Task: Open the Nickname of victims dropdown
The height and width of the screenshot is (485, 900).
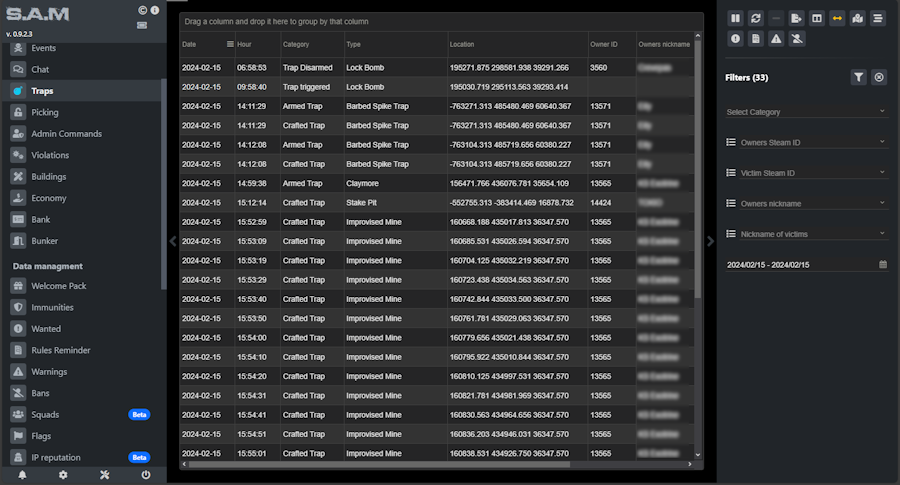Action: (806, 234)
